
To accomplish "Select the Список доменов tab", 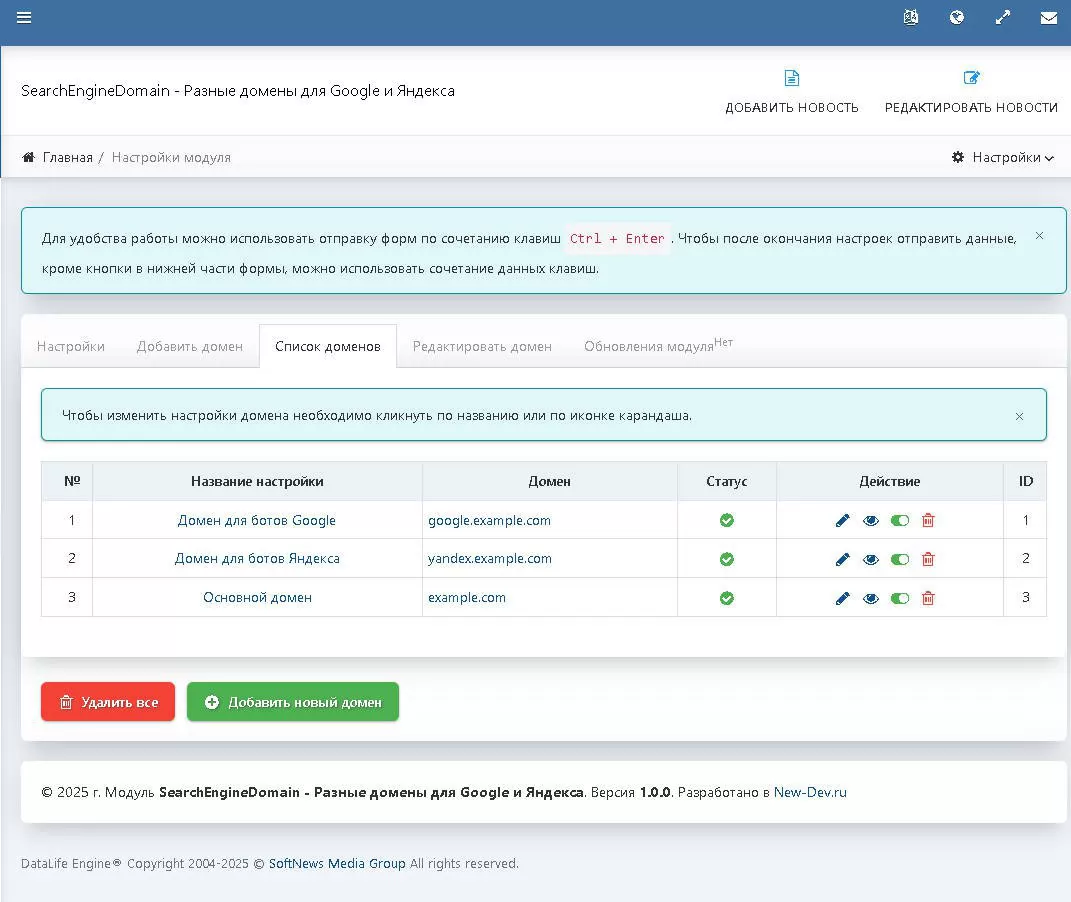I will (328, 346).
